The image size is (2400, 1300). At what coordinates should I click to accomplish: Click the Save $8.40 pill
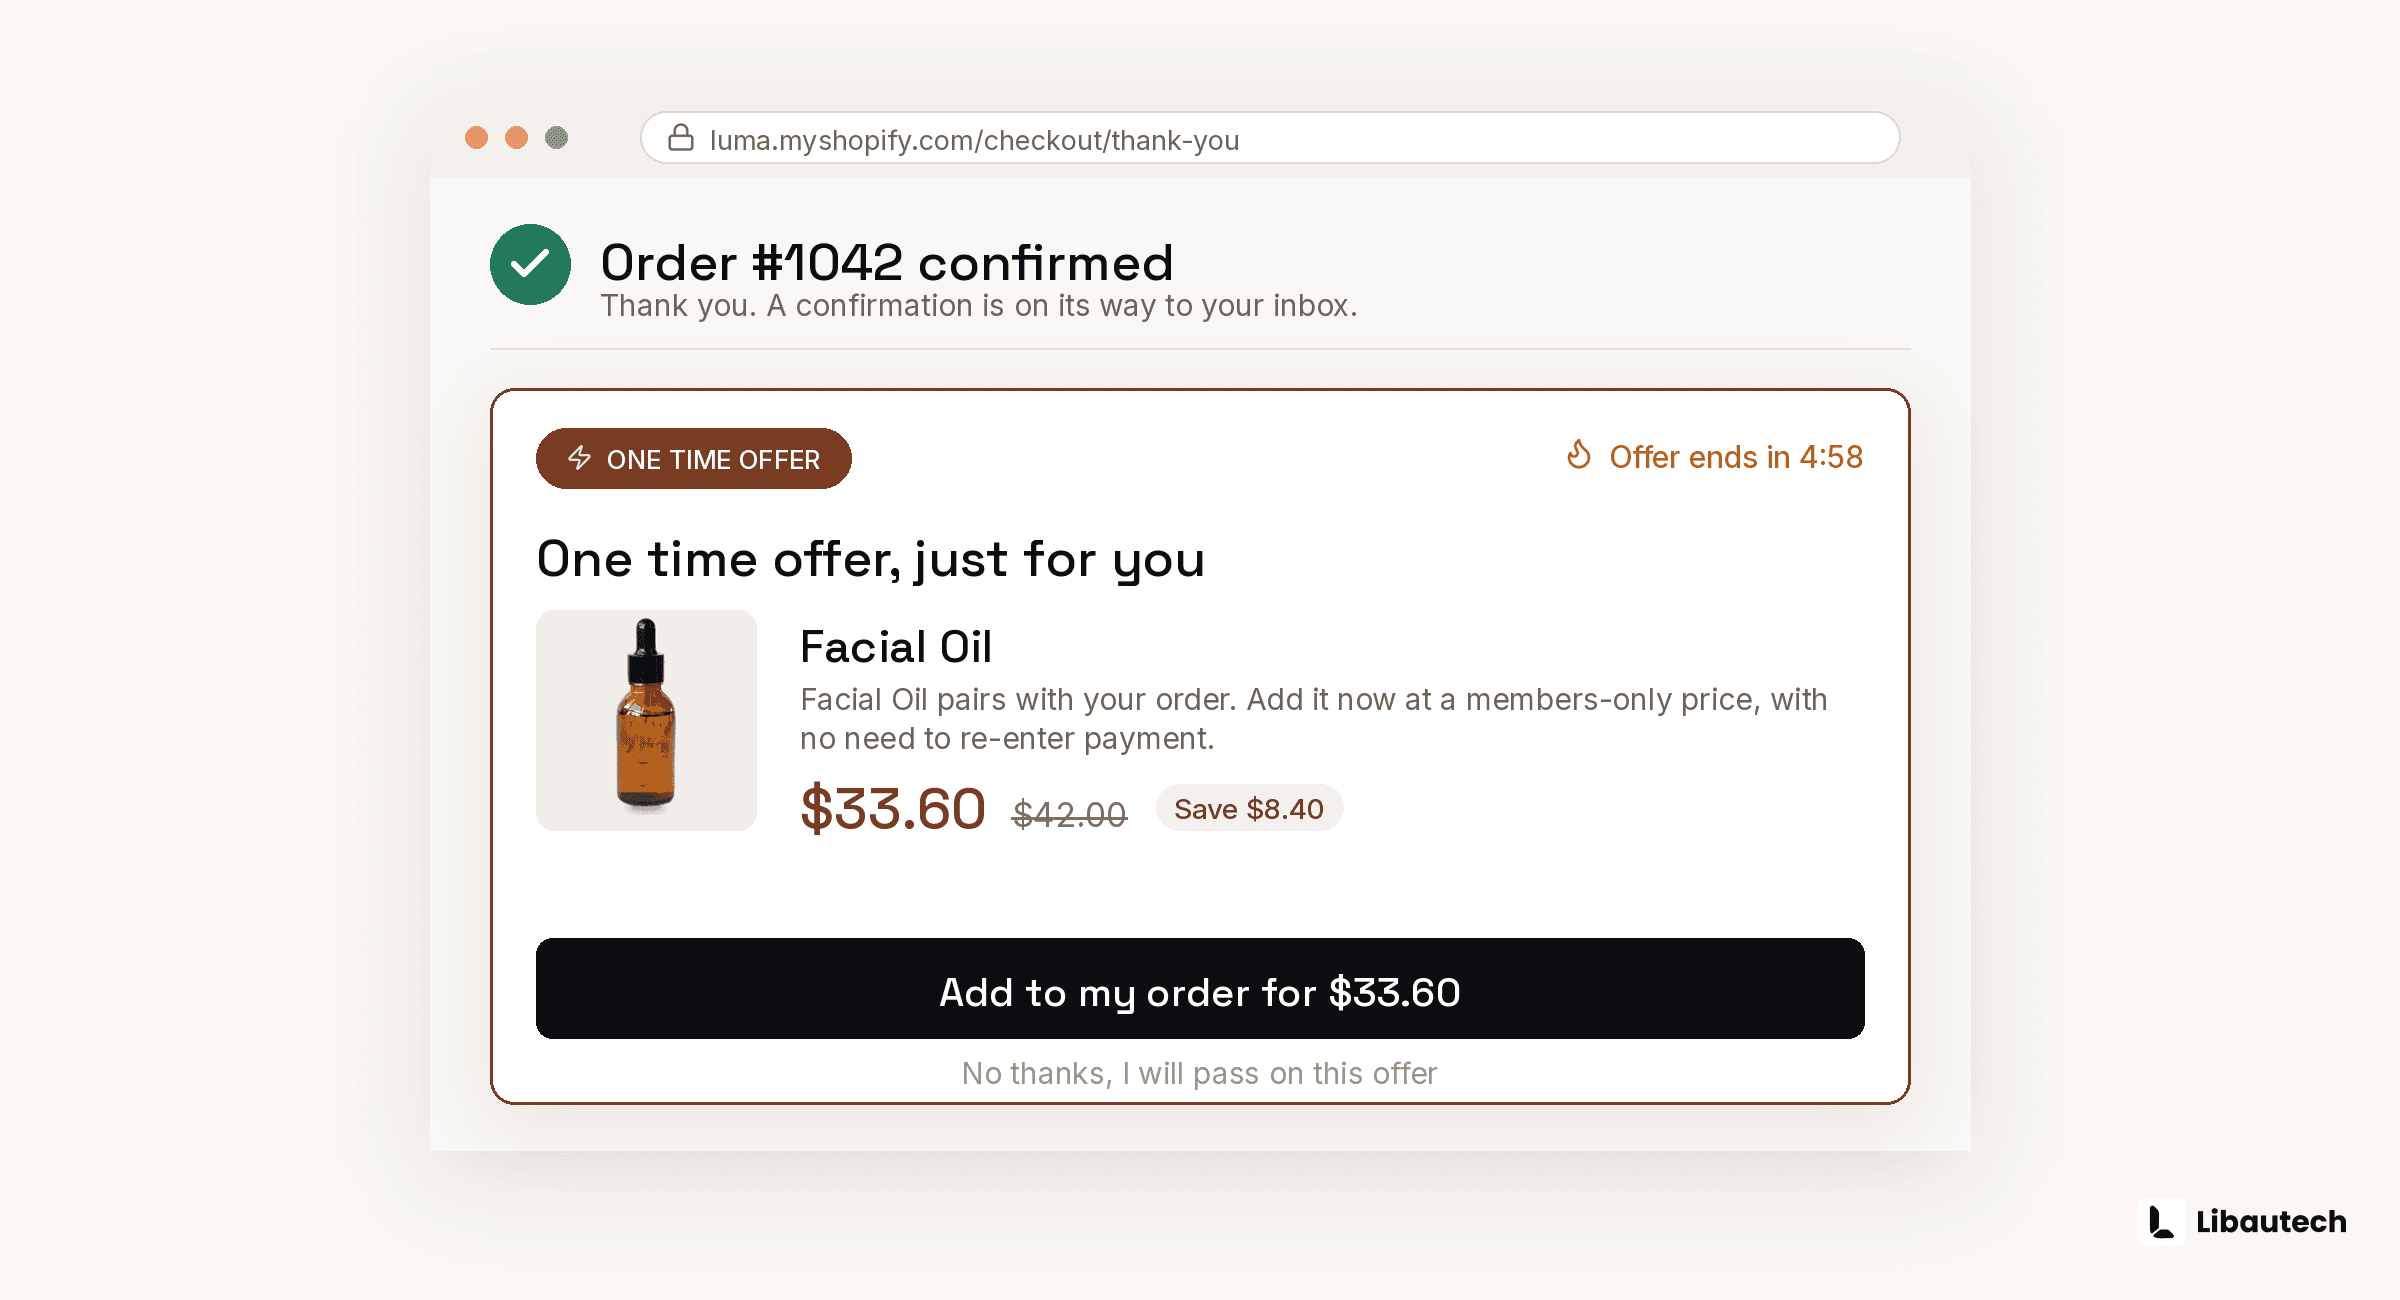click(1249, 808)
